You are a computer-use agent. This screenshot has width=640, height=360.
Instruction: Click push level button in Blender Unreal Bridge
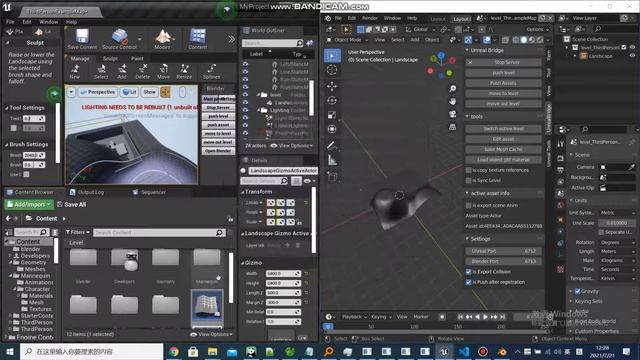click(503, 73)
